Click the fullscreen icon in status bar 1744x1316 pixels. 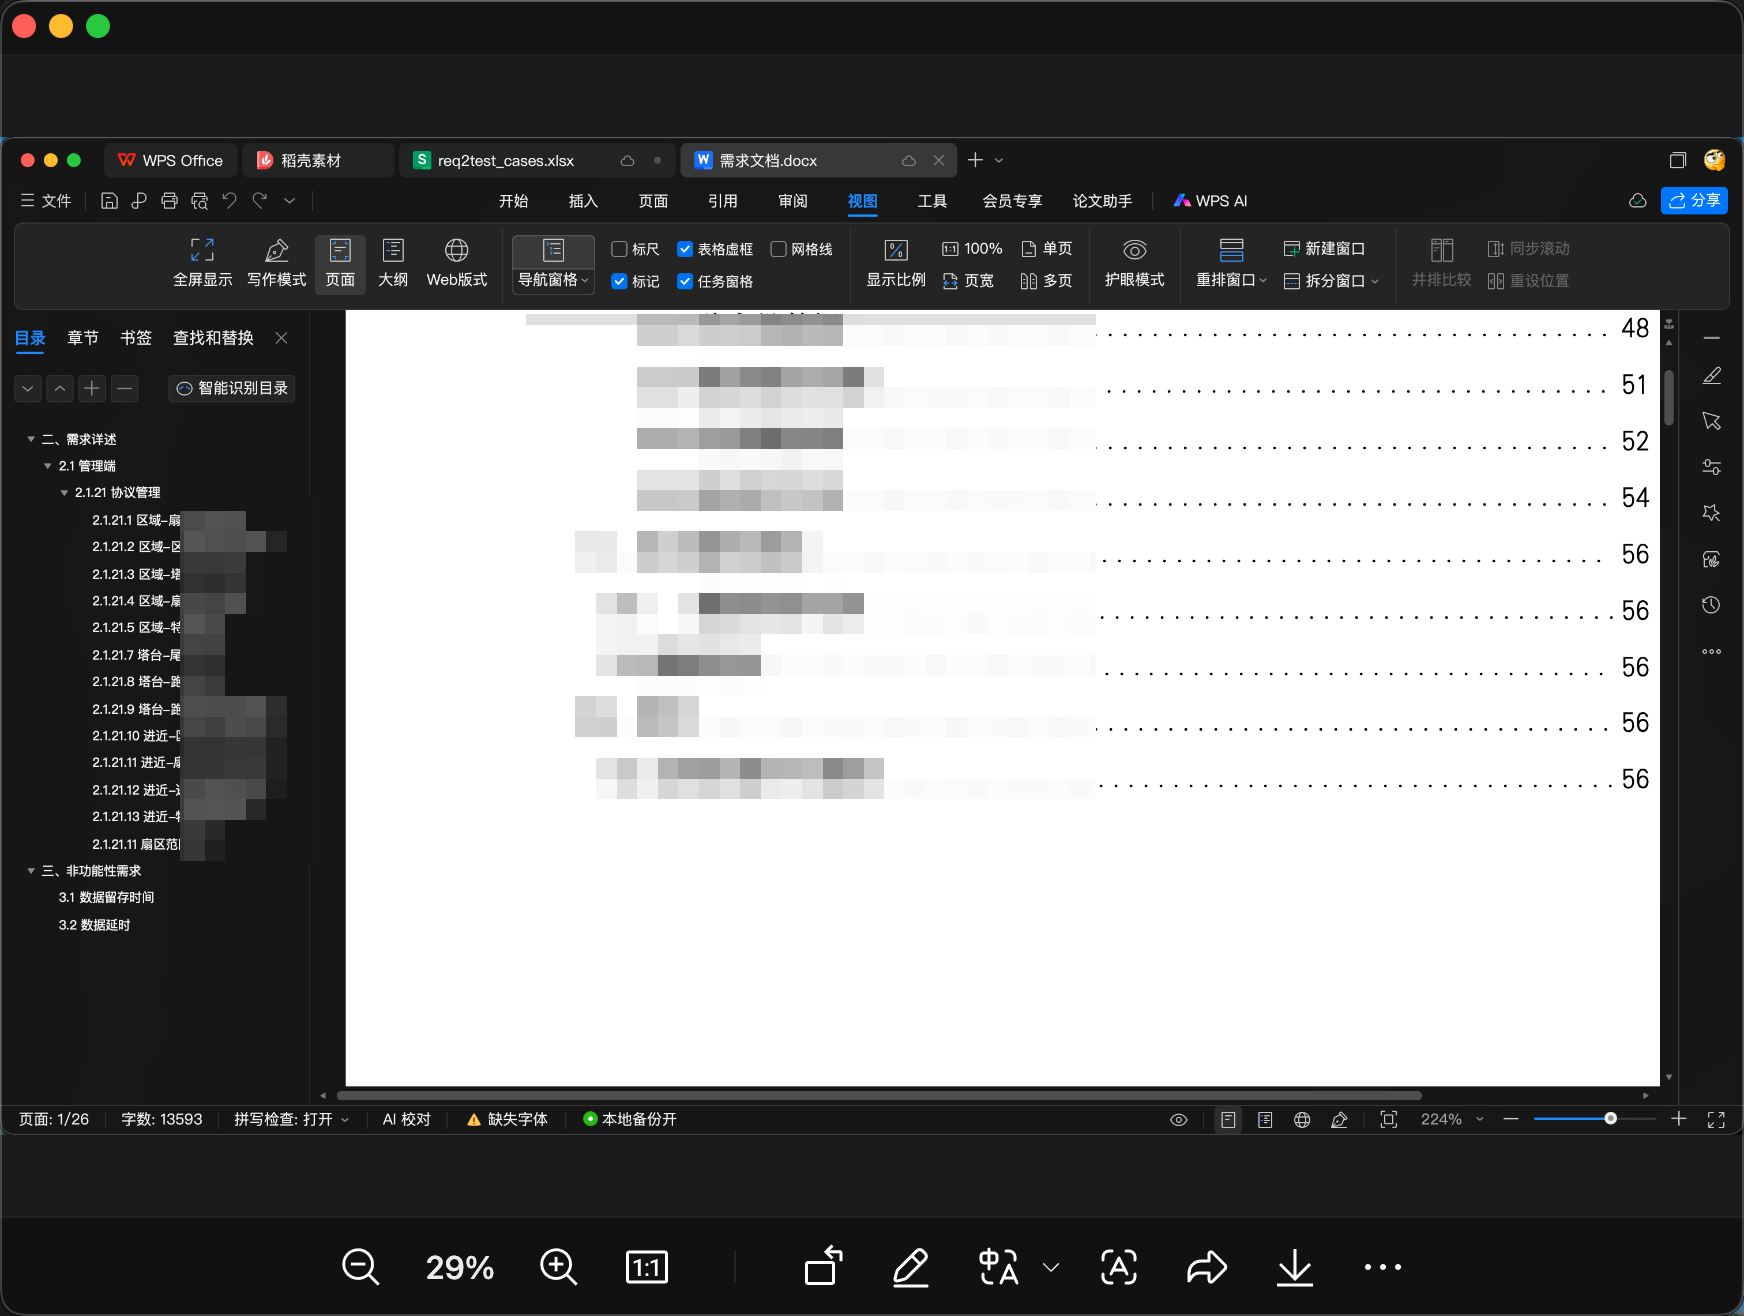tap(1716, 1120)
